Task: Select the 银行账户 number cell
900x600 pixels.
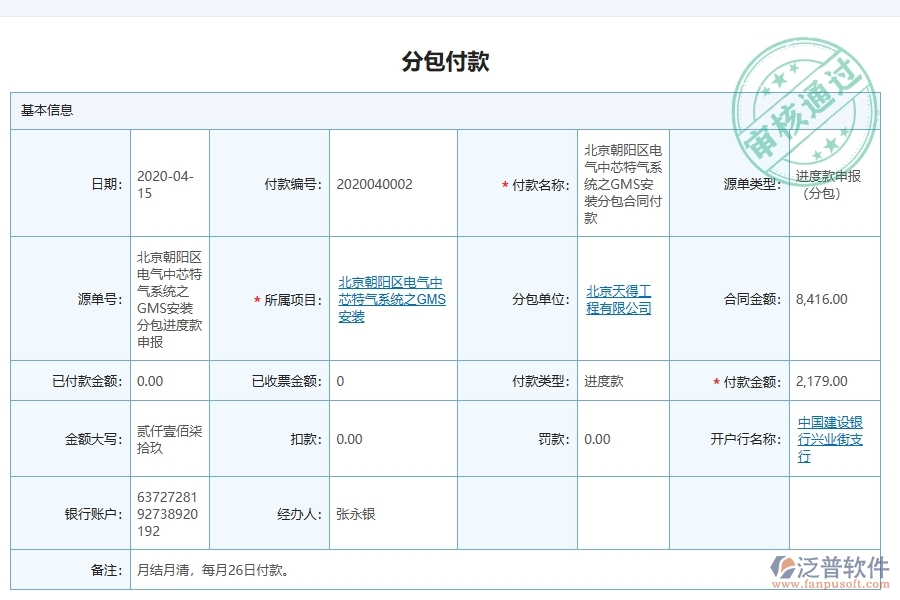Action: tap(168, 512)
